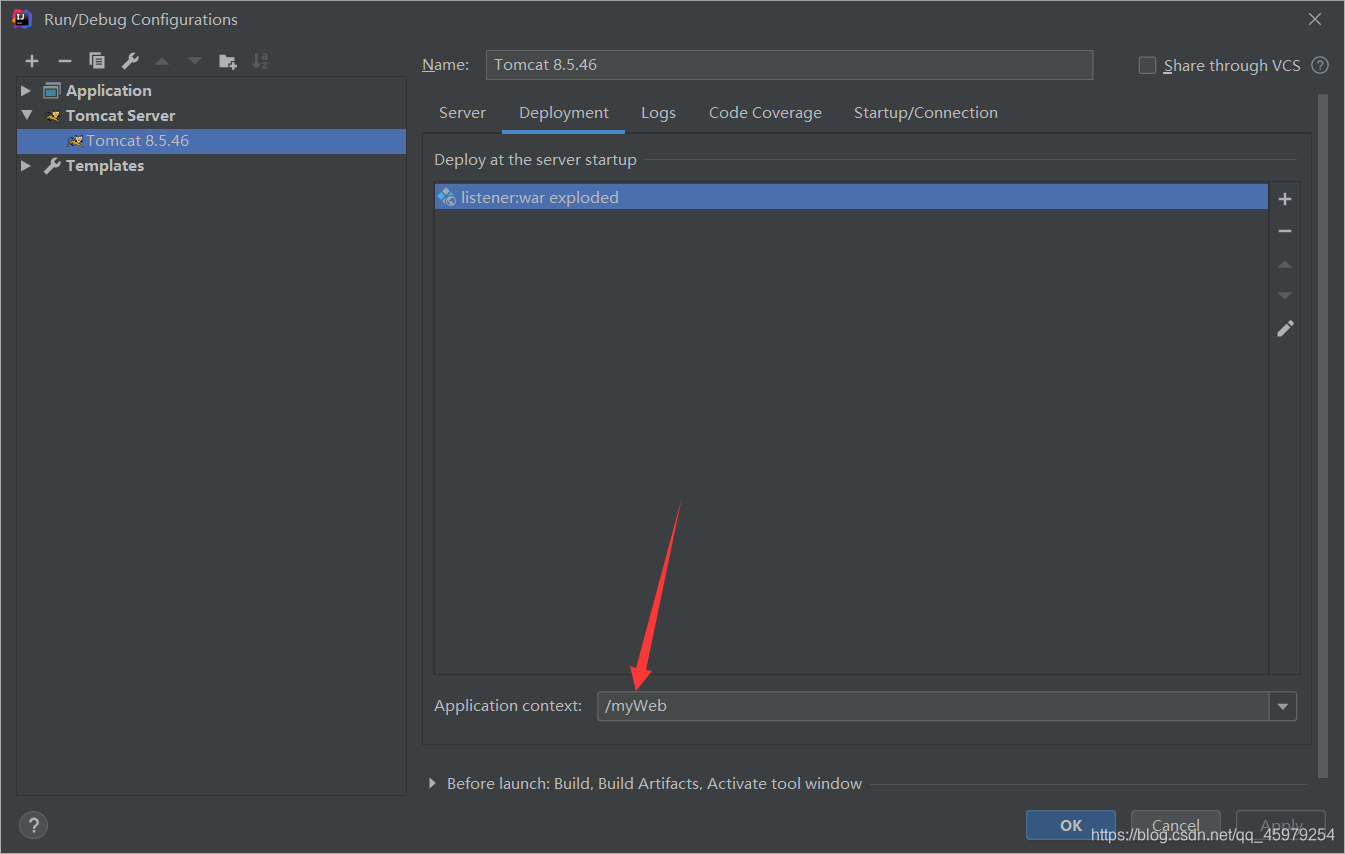Click the Application folder icon in tree
Screen dimensions: 1345x854
click(x=52, y=90)
